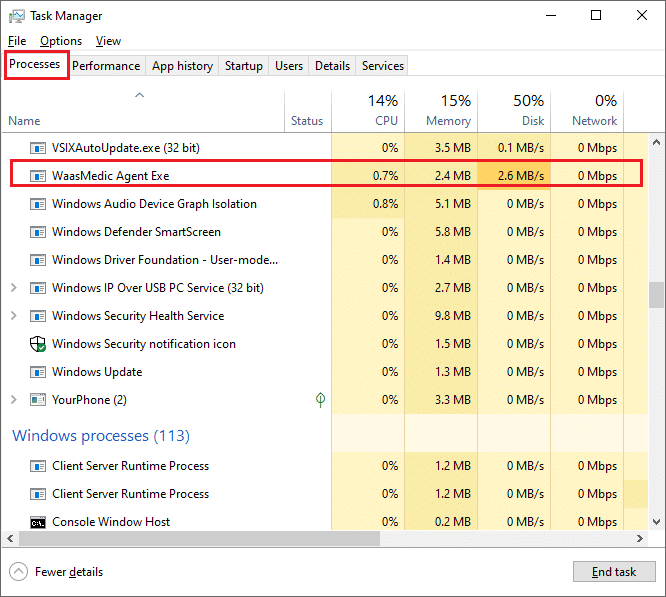Select the WaasMedic Agent Exe process name
666x597 pixels.
110,176
